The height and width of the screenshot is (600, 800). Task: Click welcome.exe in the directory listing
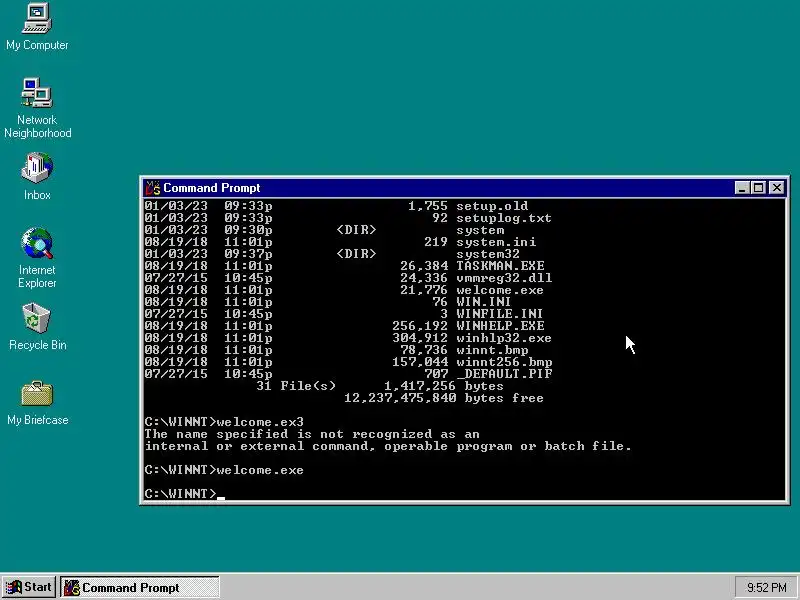coord(500,290)
